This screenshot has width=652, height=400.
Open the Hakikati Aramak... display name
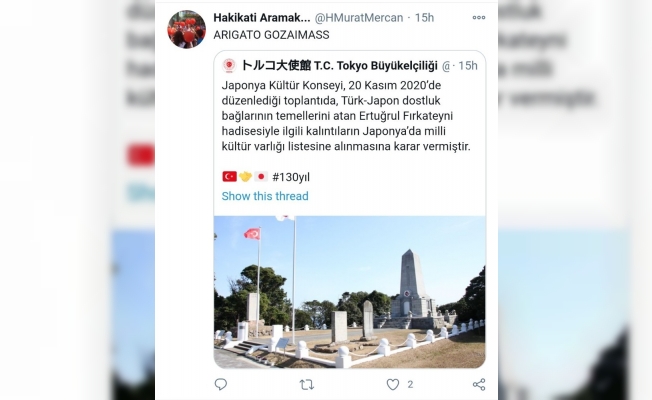click(262, 17)
